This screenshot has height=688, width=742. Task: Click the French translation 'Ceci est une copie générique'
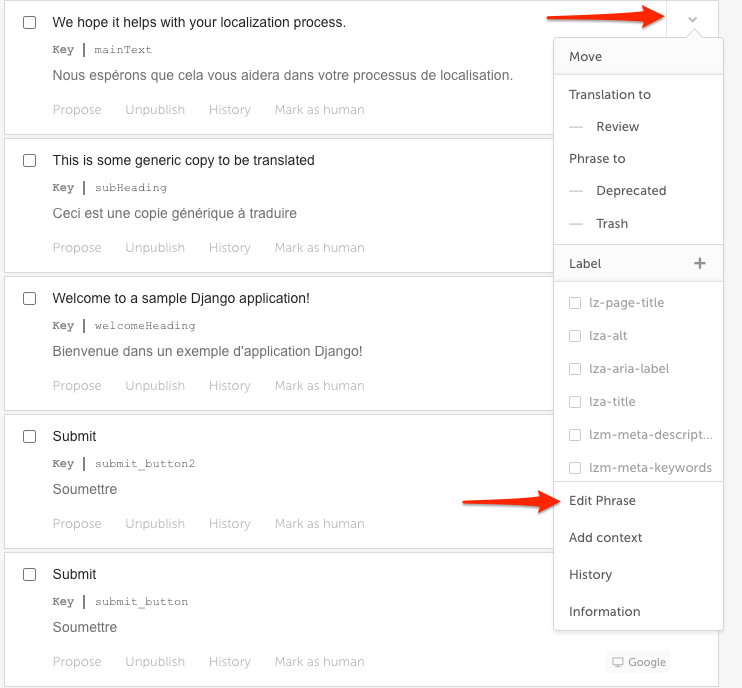point(175,213)
